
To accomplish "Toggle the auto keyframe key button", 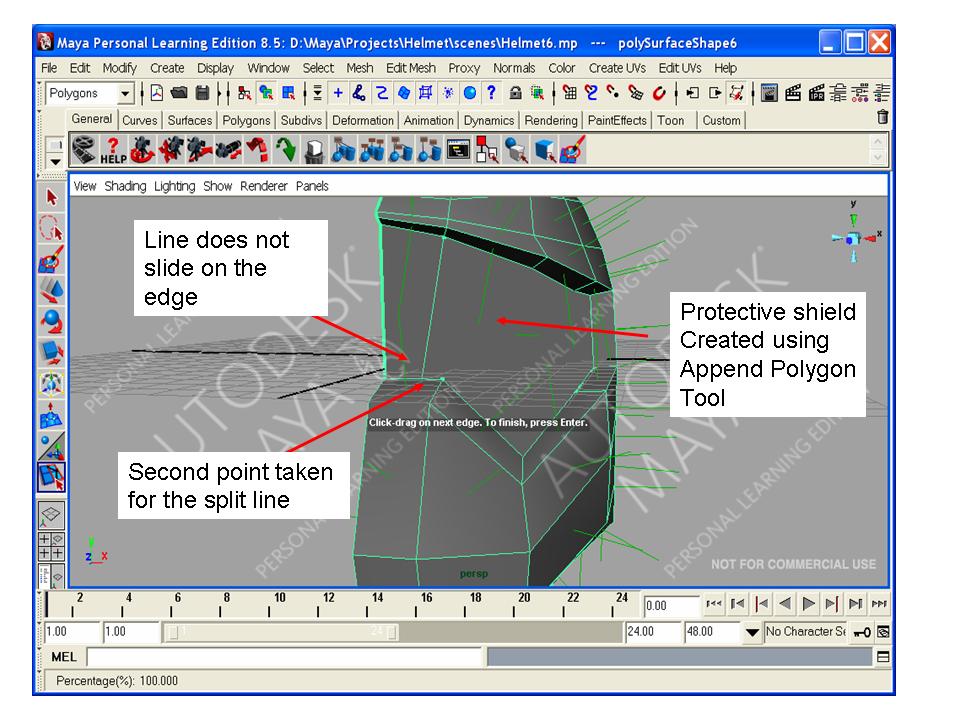I will click(x=862, y=632).
